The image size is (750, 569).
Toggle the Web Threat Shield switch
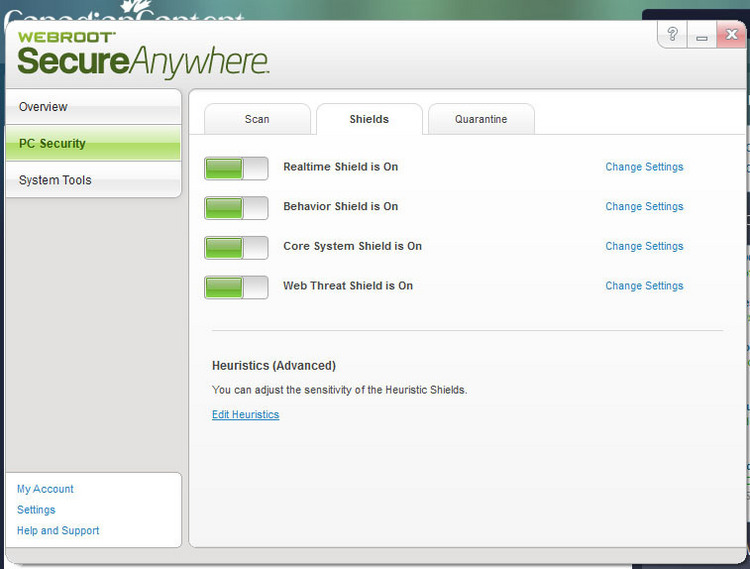tap(236, 287)
